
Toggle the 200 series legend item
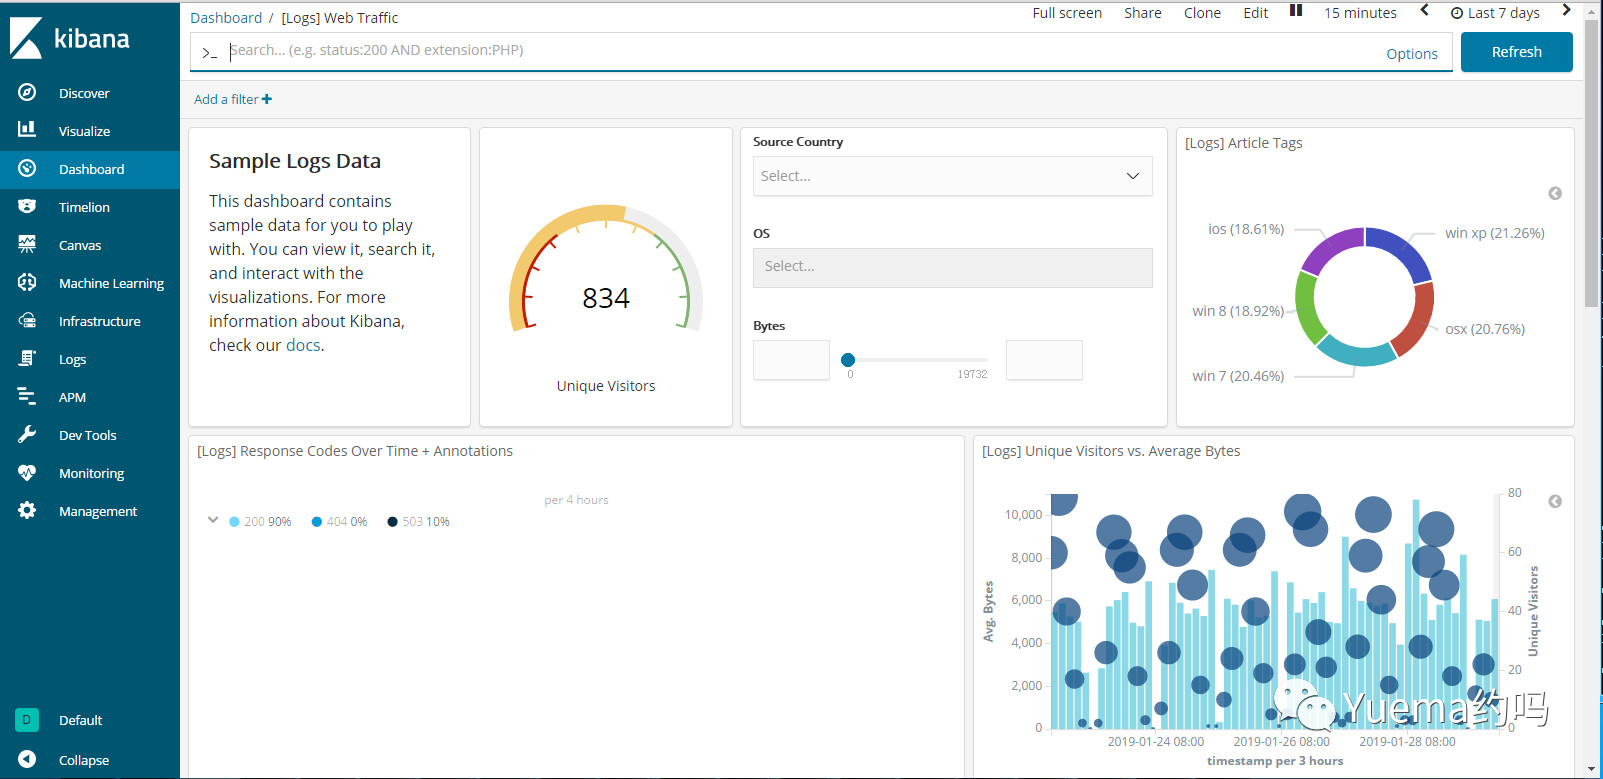click(260, 522)
